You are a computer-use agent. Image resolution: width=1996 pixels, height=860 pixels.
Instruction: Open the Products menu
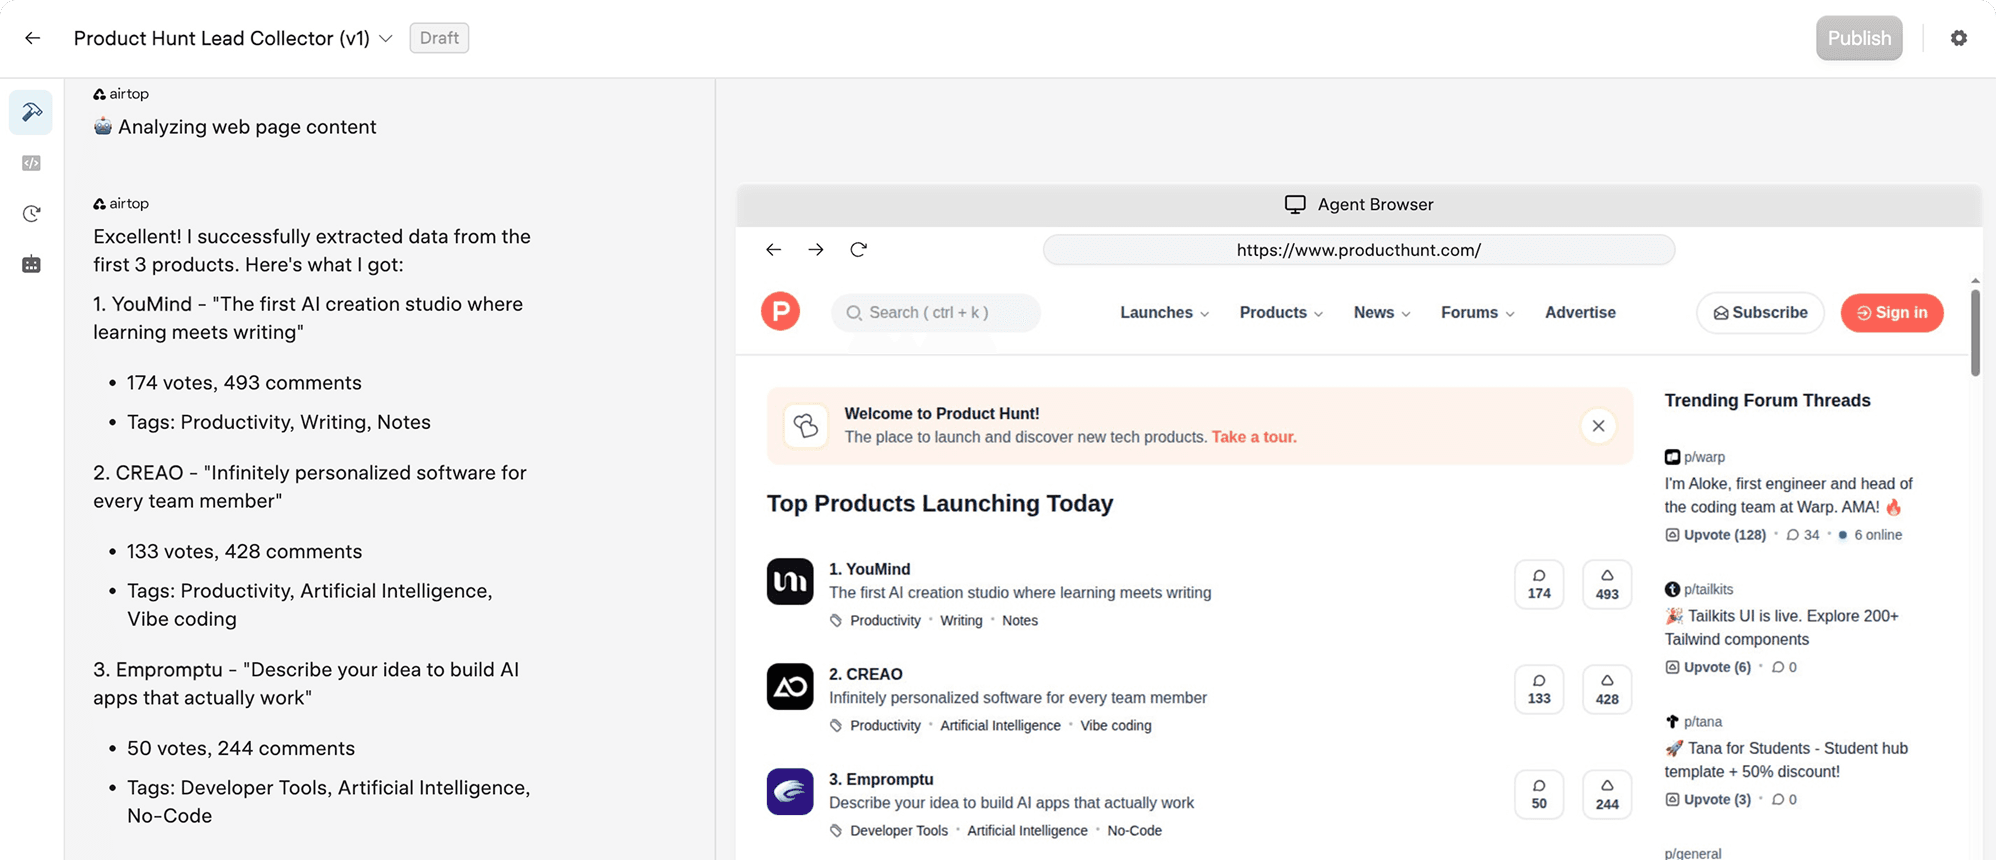[1281, 312]
